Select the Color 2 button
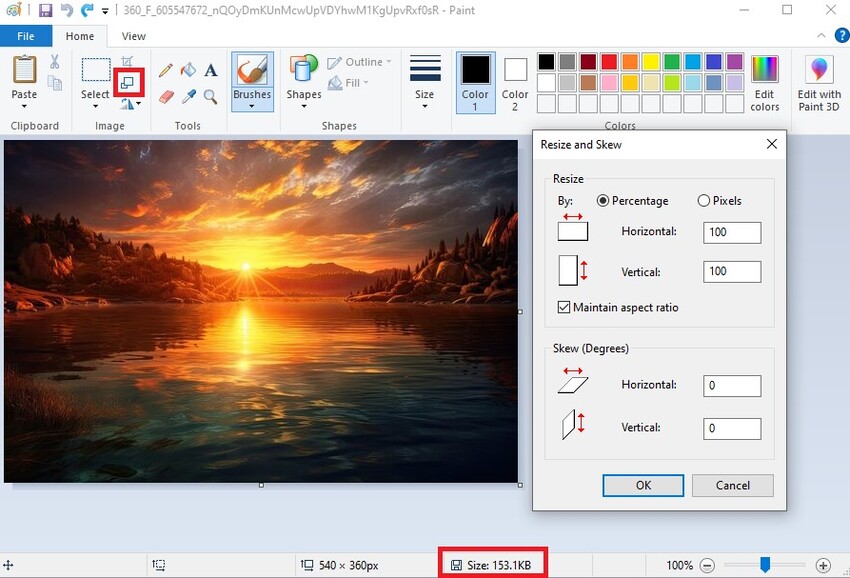 [515, 82]
